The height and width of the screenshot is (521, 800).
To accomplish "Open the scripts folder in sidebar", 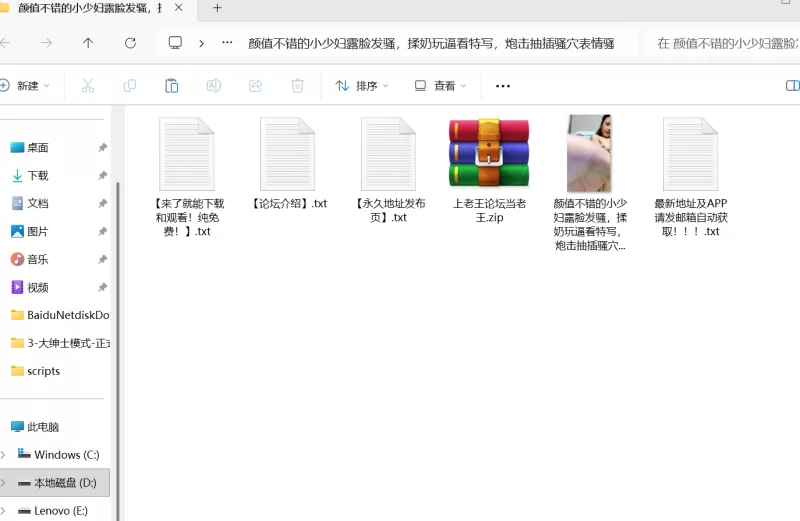I will click(43, 371).
